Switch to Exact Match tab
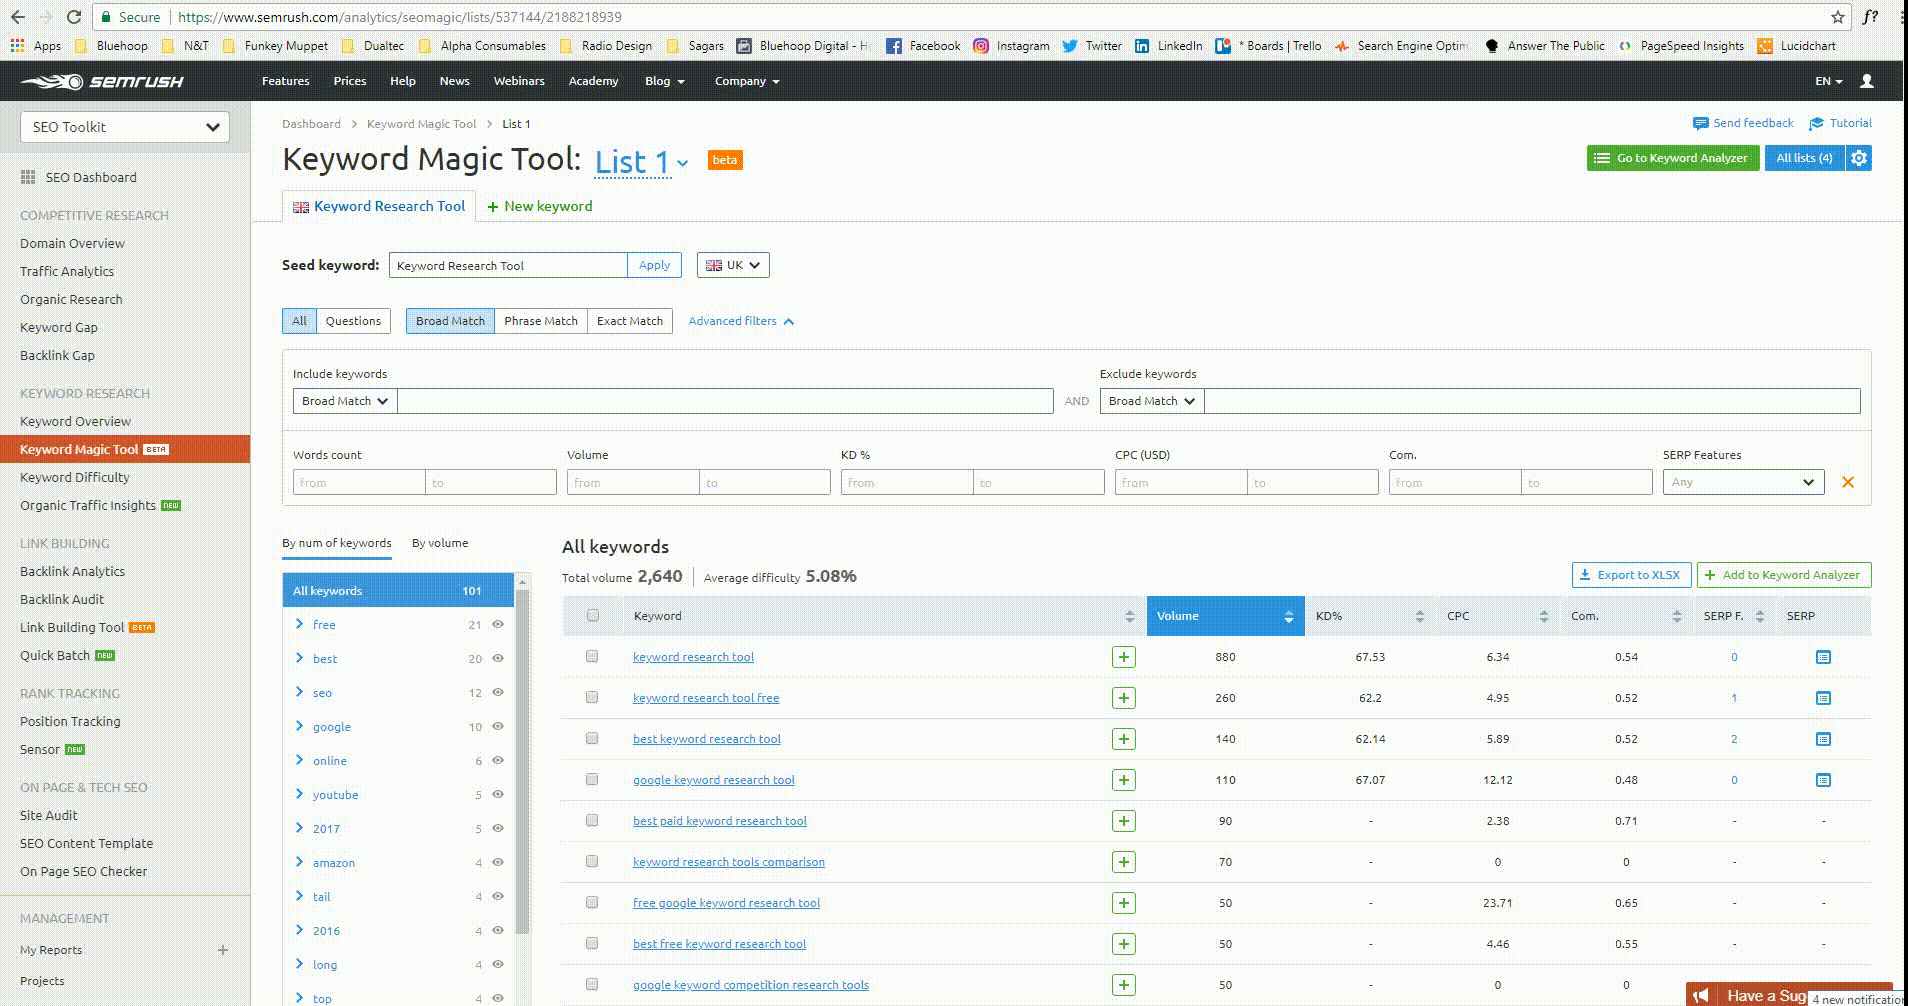Viewport: 1908px width, 1006px height. coord(630,321)
